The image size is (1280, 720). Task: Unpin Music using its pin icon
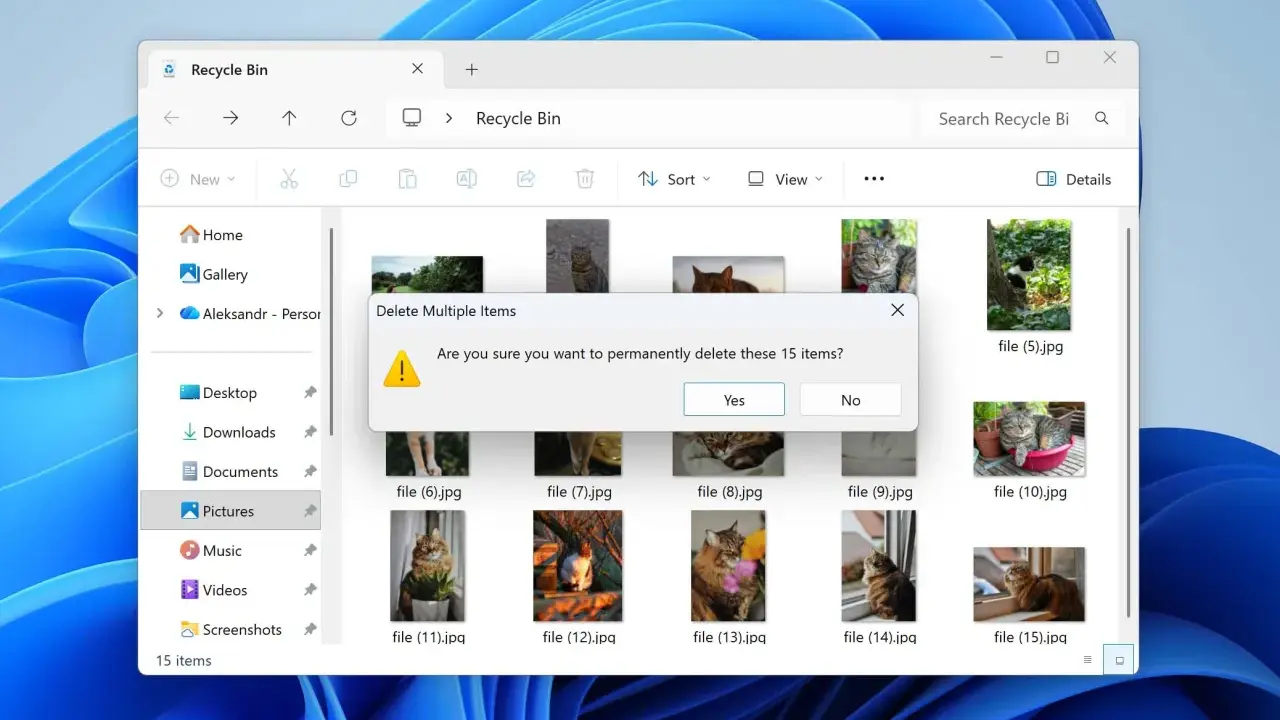click(x=310, y=551)
